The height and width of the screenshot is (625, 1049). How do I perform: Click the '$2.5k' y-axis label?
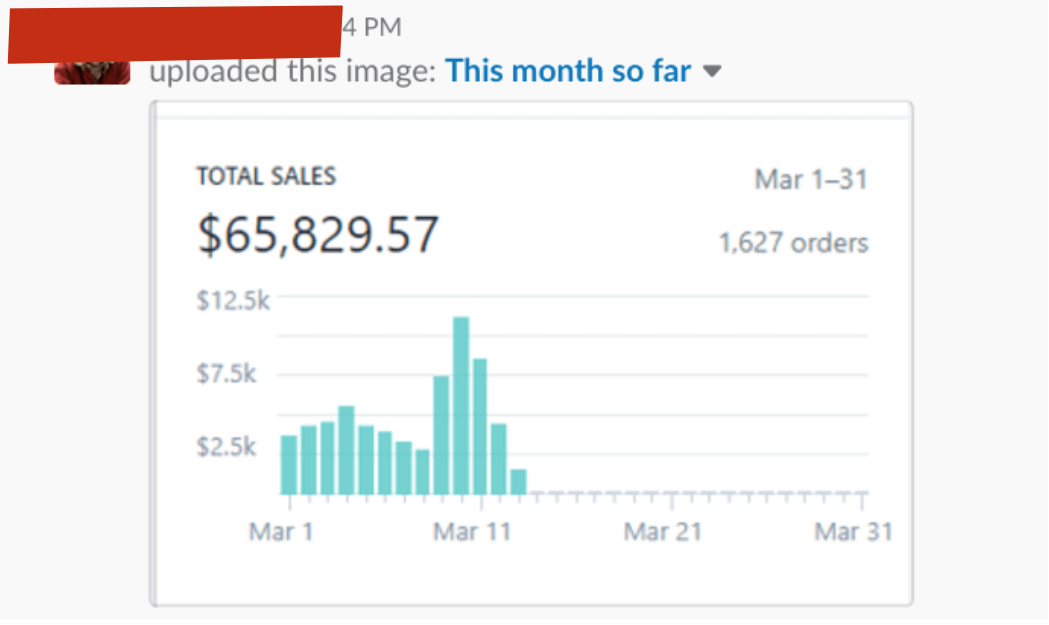pyautogui.click(x=227, y=446)
